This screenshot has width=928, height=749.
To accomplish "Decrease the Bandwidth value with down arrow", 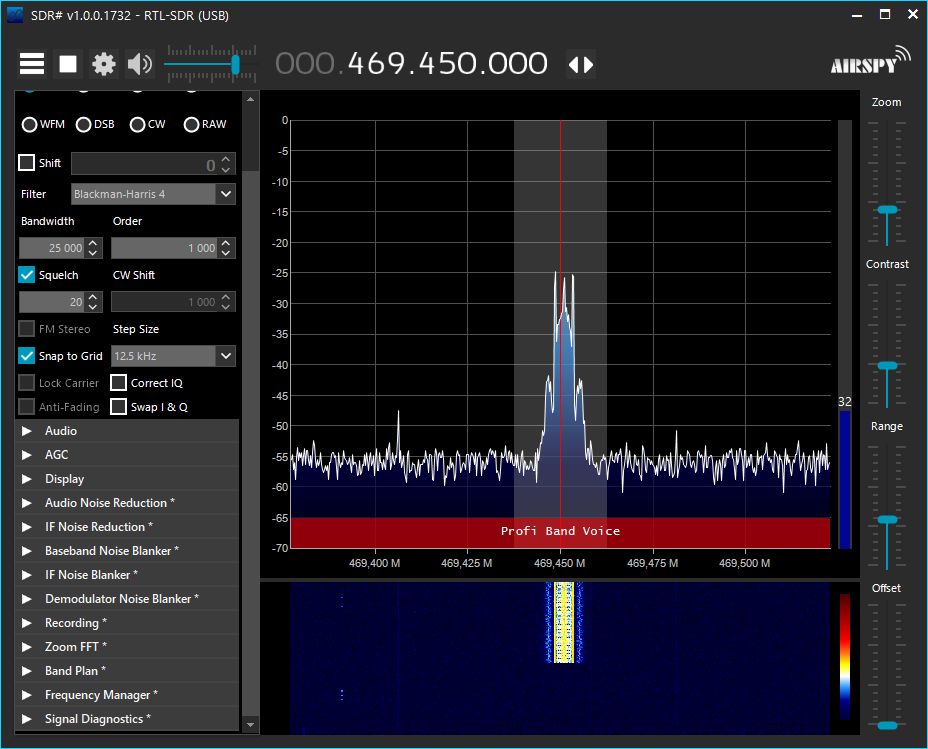I will pyautogui.click(x=93, y=253).
